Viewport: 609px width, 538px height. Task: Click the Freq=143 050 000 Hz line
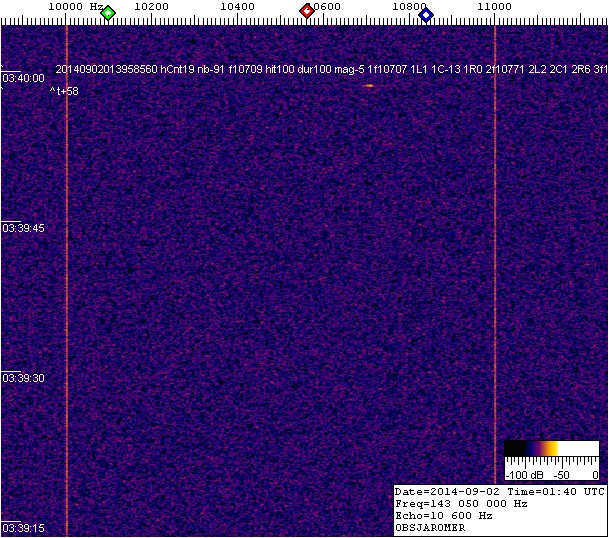coord(461,504)
